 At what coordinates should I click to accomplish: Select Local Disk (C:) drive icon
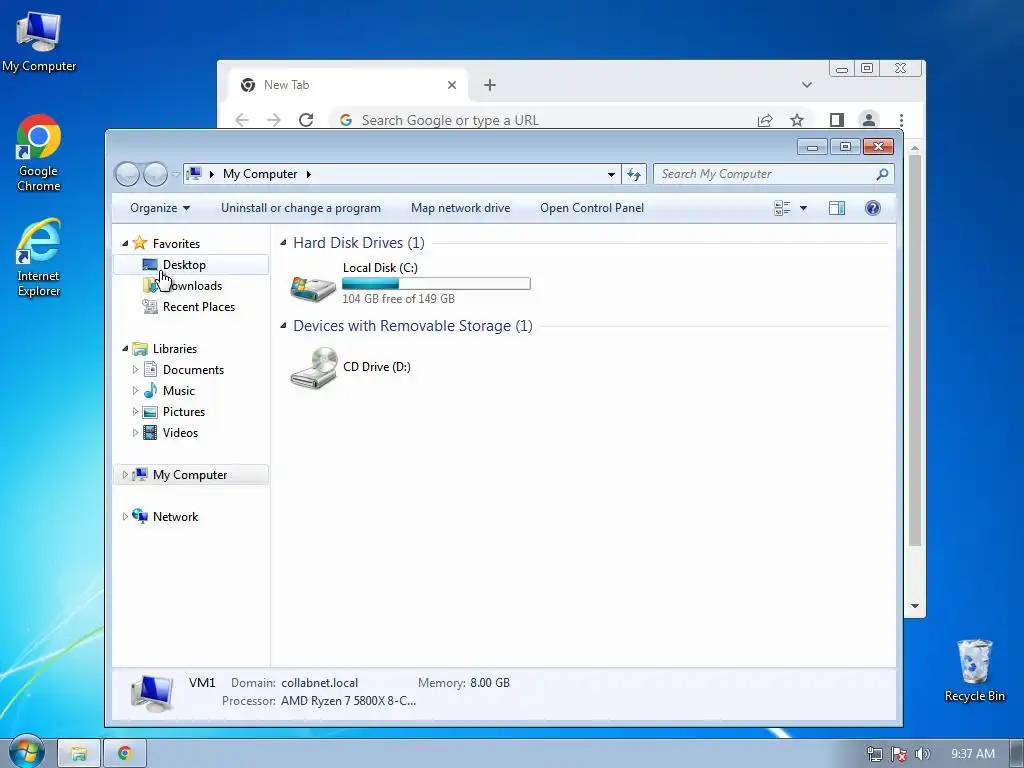point(313,287)
